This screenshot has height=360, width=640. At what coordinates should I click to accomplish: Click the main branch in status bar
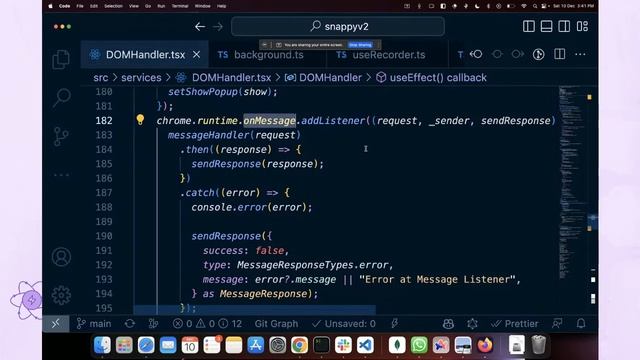coord(94,324)
